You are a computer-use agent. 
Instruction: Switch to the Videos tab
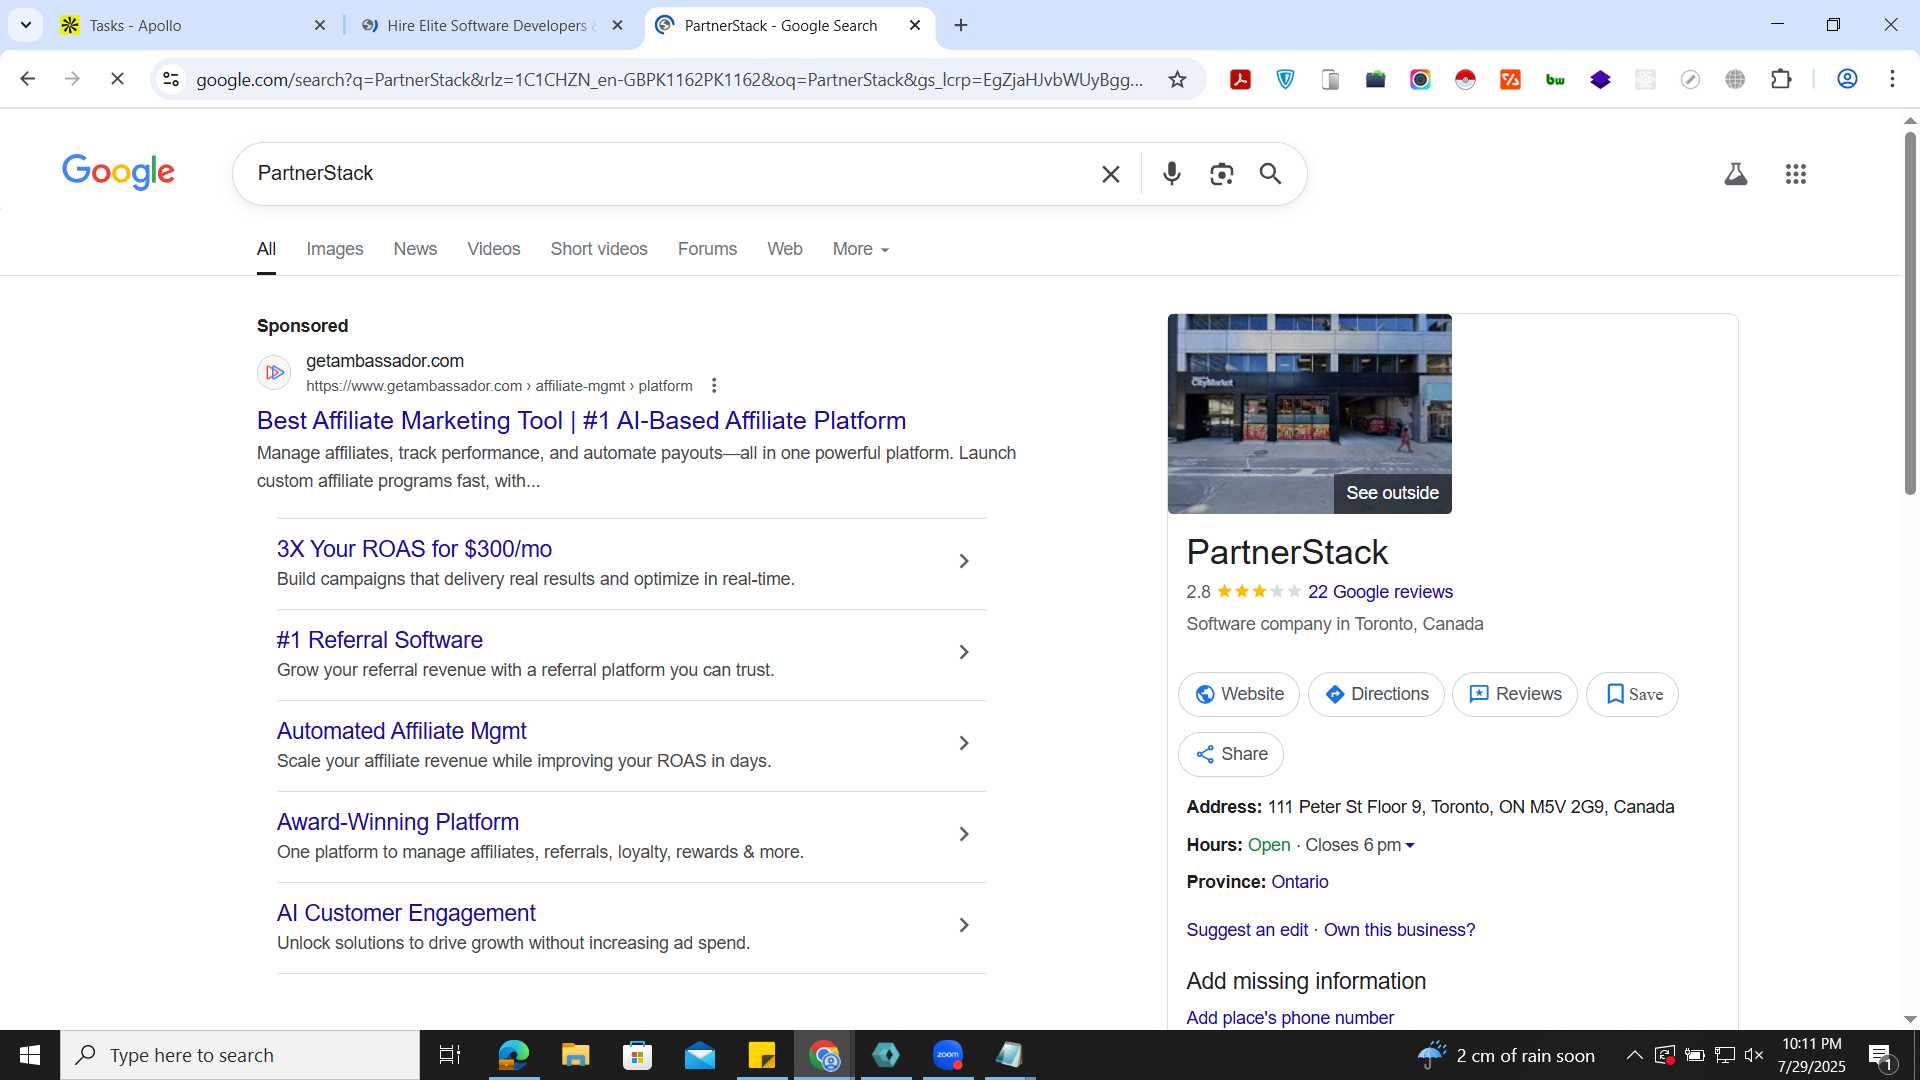tap(494, 249)
